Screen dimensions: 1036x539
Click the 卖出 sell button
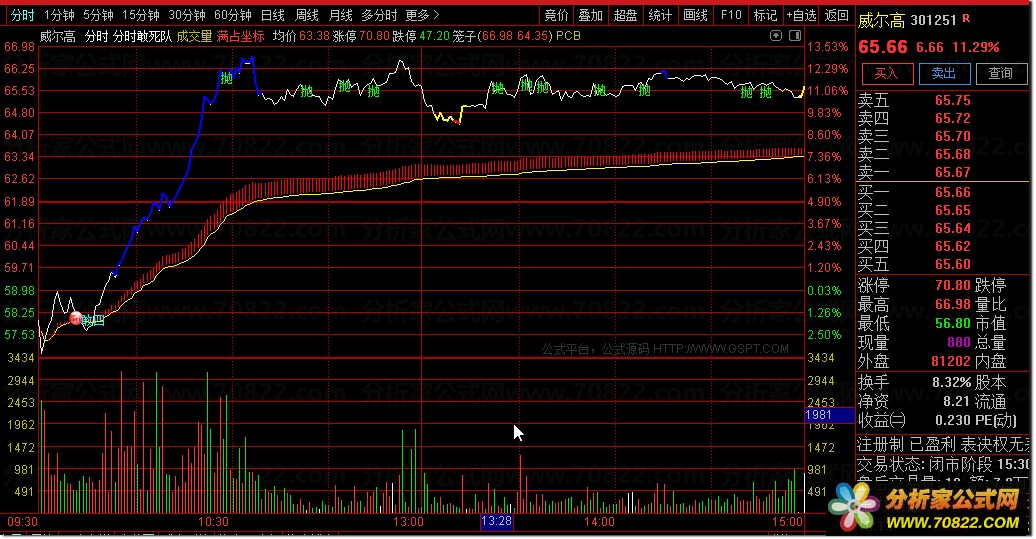(944, 73)
